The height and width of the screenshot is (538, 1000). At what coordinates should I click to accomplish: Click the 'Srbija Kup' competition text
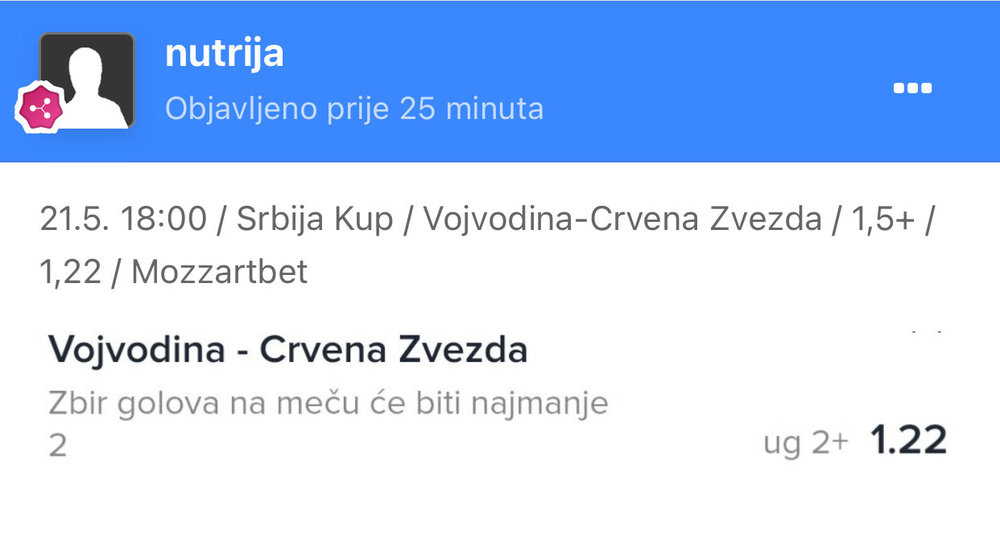(x=314, y=219)
